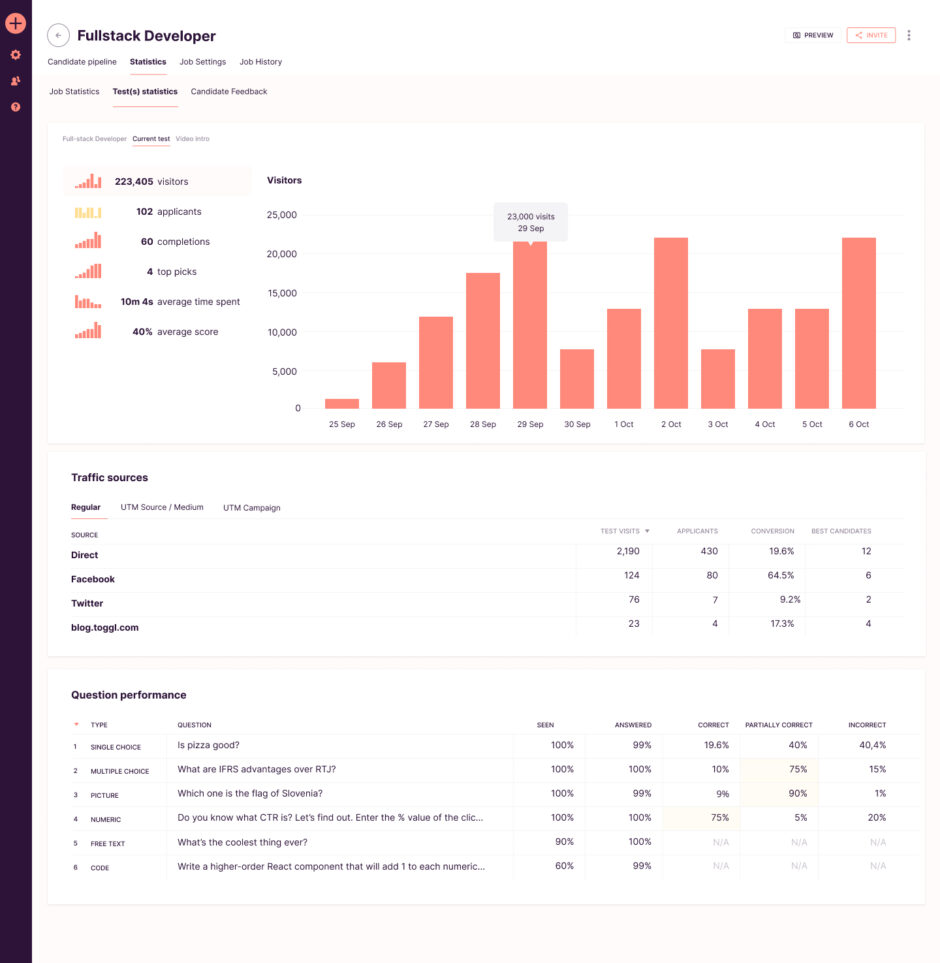Click the INVITE button
Image resolution: width=940 pixels, height=963 pixels.
pyautogui.click(x=870, y=34)
